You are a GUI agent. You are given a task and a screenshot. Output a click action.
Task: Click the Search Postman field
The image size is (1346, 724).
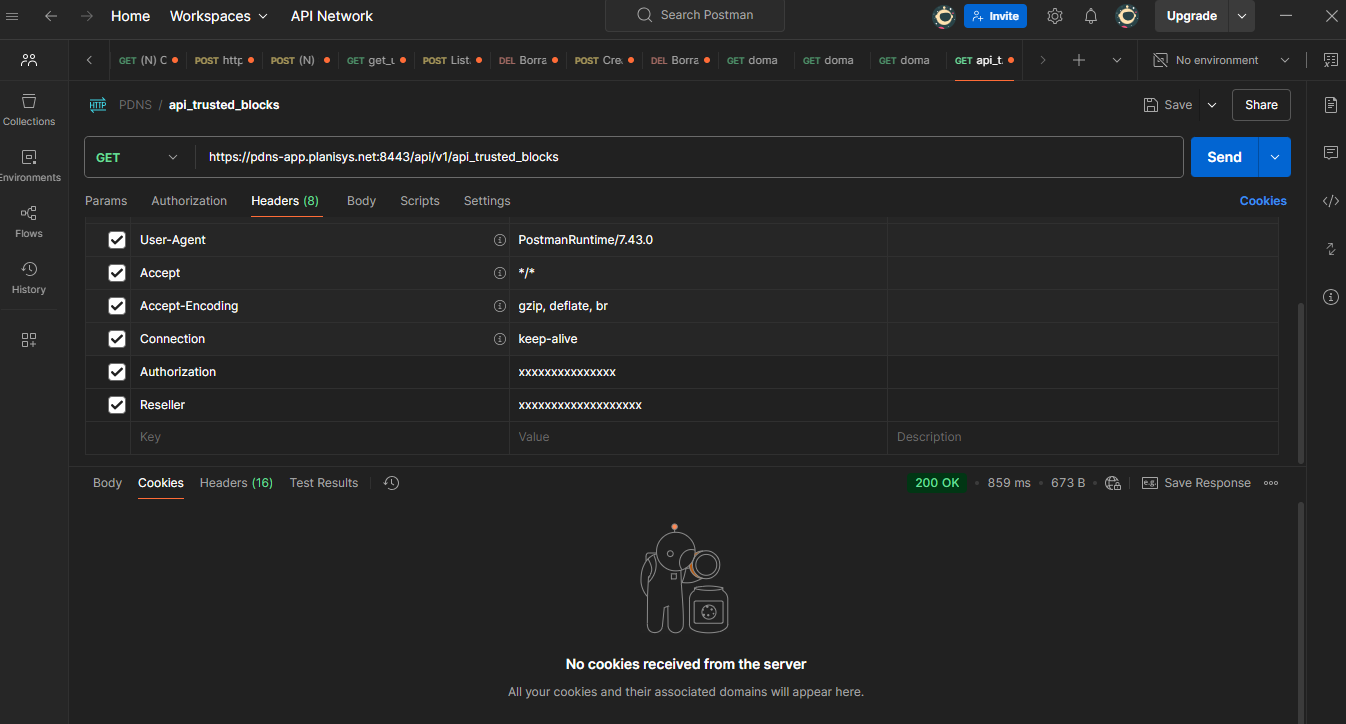[x=695, y=16]
